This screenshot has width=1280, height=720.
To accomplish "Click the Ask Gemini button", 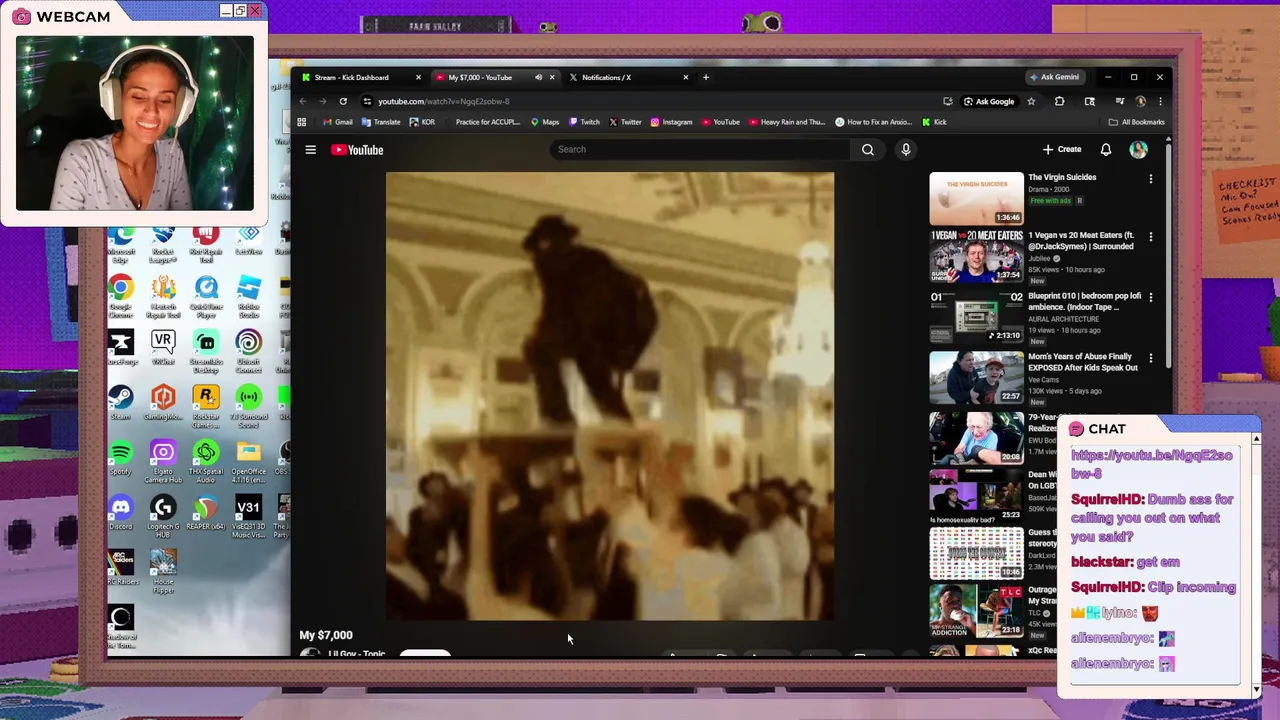I will [x=1054, y=77].
